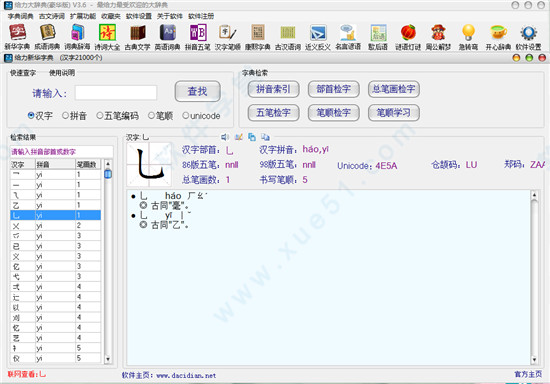Click the 查找 search button
Viewport: 550px width, 384px height.
click(x=197, y=92)
